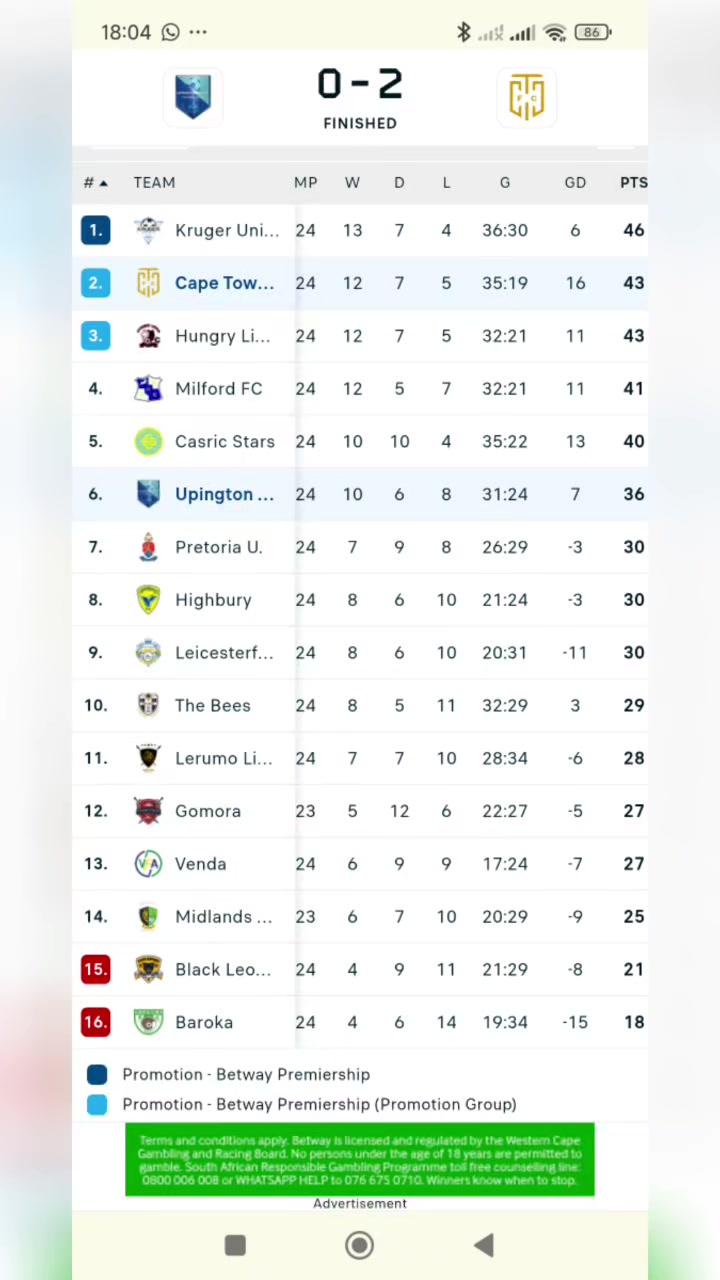Select the MP column header
720x1280 pixels.
[x=305, y=182]
